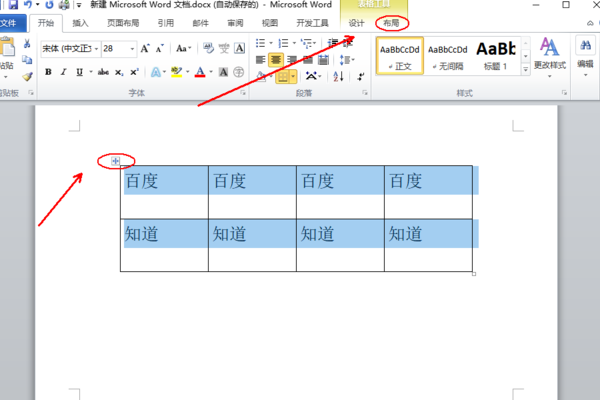Open table tools 设计 tab

(357, 23)
